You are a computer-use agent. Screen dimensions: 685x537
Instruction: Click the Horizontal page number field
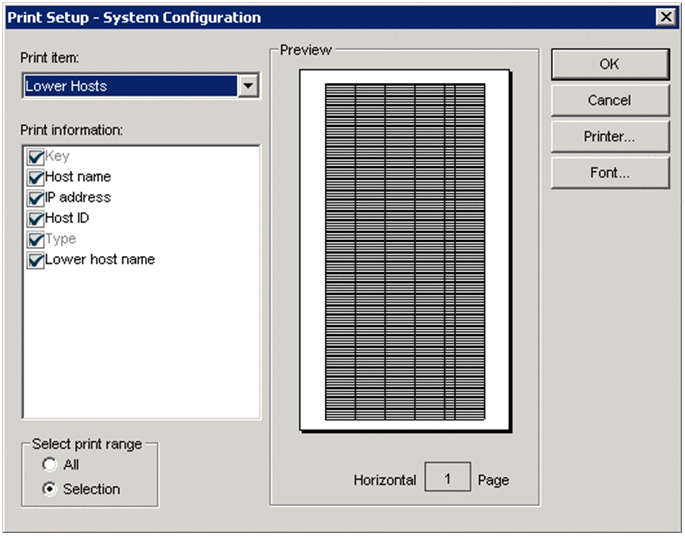(447, 479)
